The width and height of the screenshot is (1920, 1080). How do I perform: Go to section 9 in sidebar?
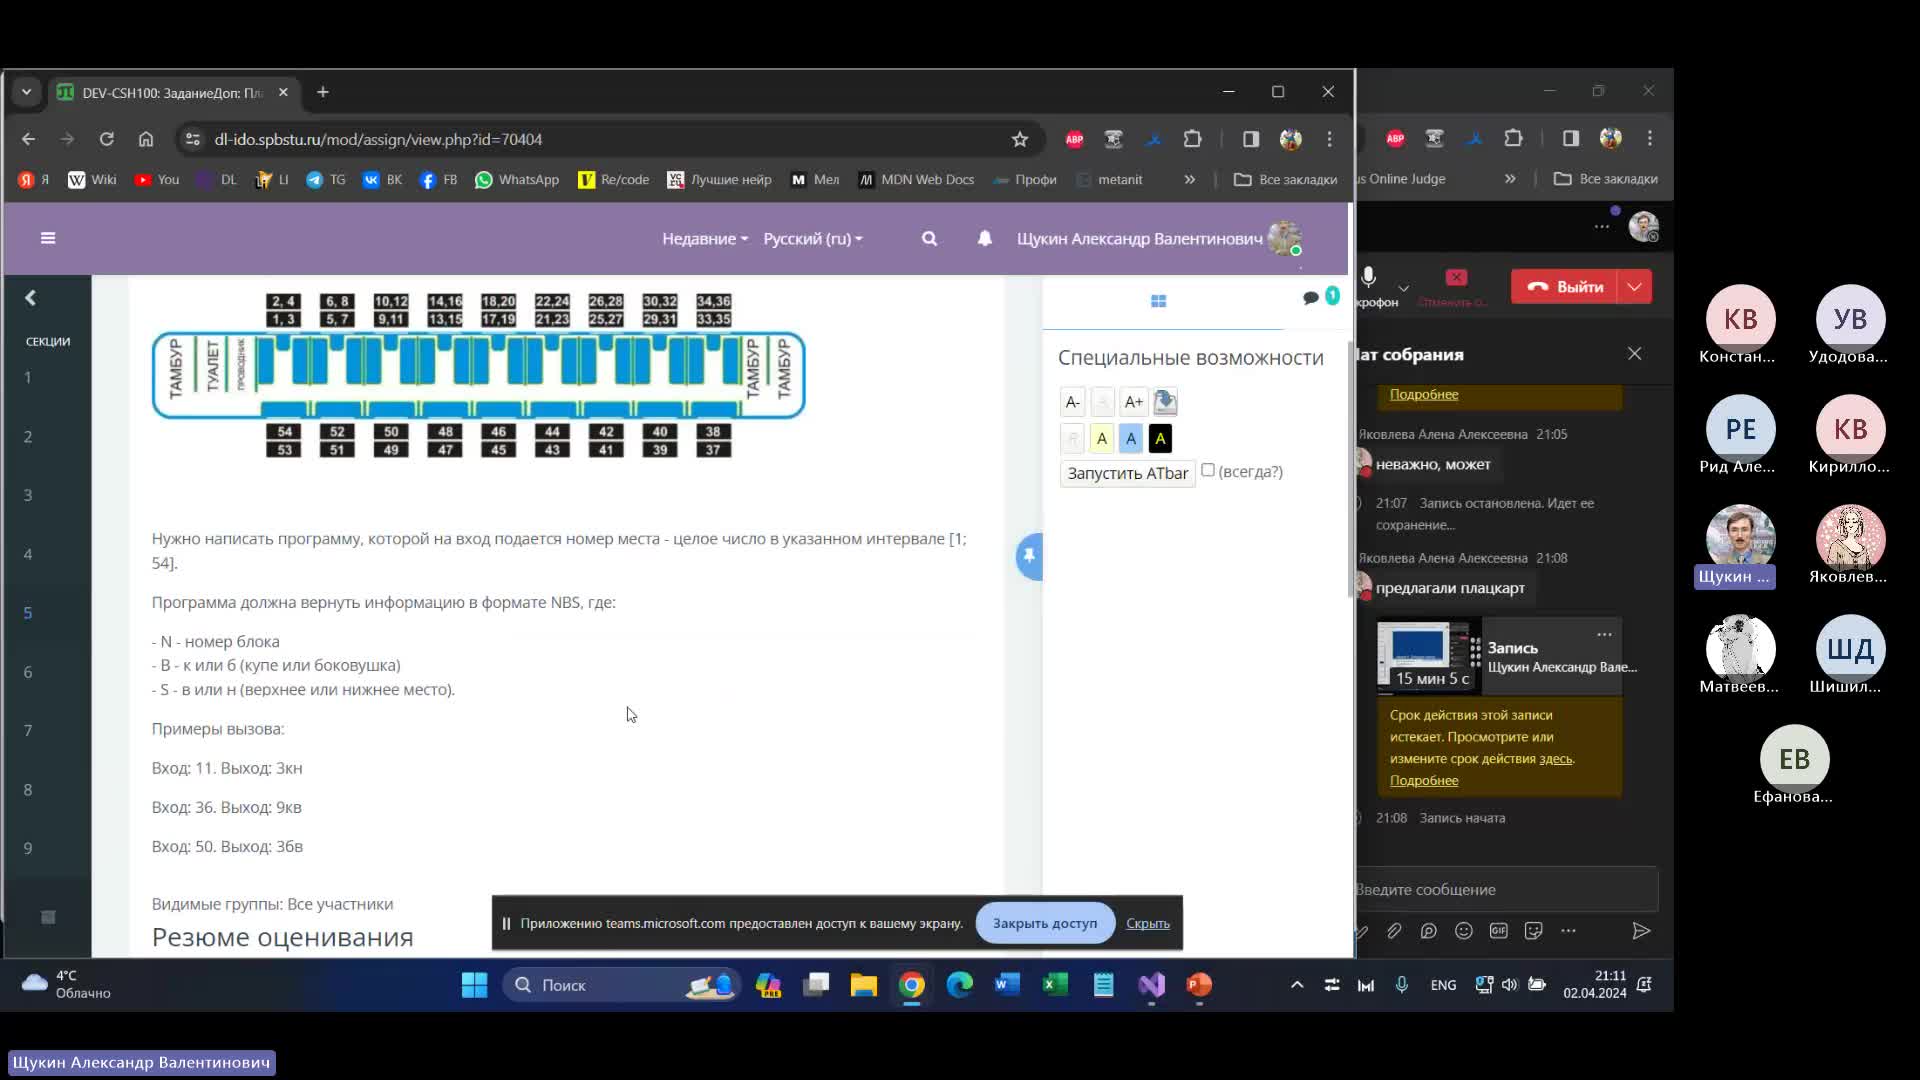[28, 848]
